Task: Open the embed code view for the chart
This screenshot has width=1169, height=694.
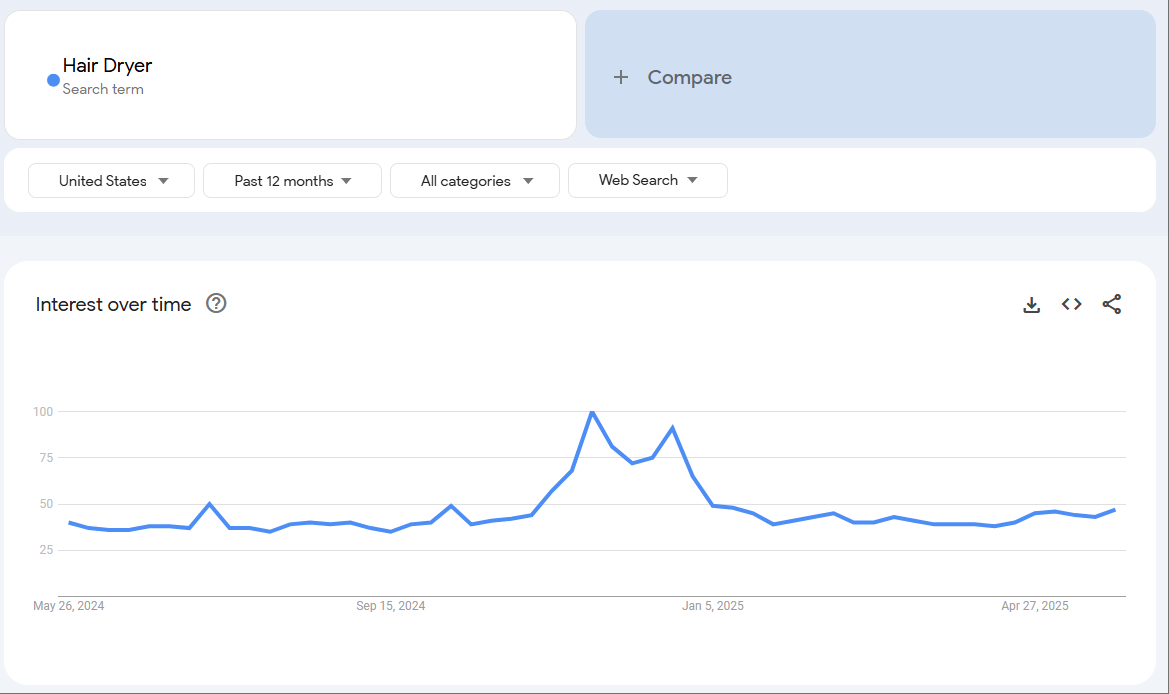Action: (1071, 304)
